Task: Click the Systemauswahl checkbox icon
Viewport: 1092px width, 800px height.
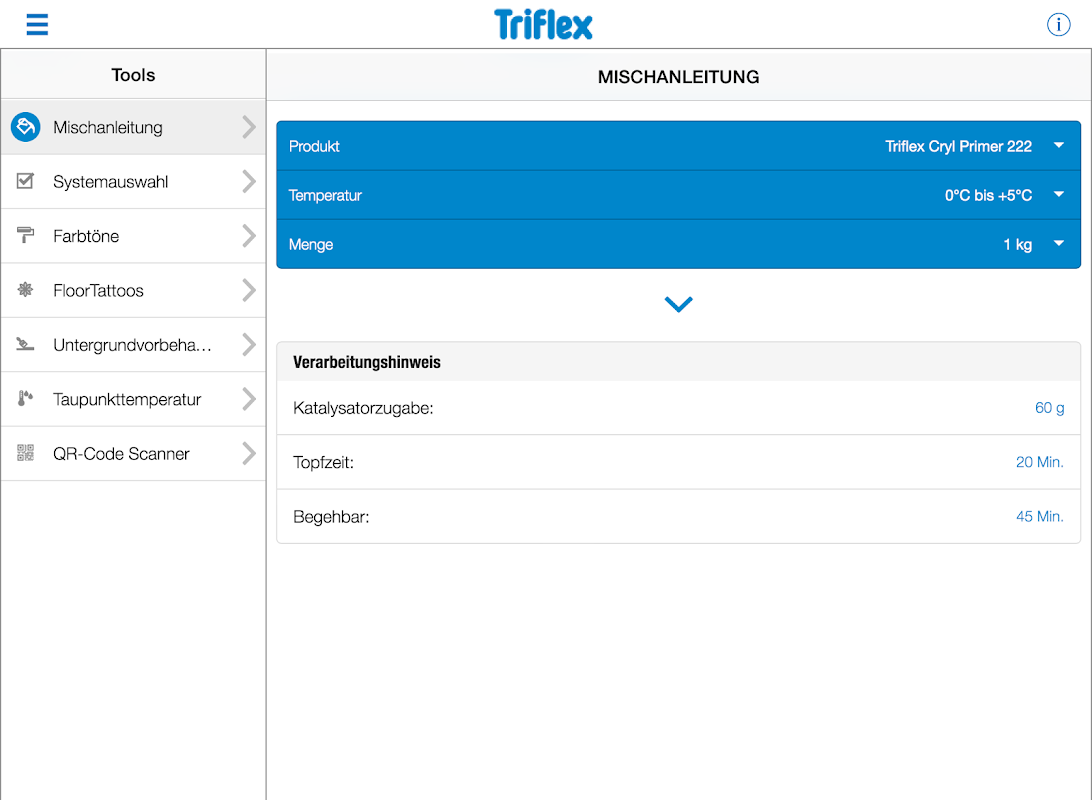Action: [25, 181]
